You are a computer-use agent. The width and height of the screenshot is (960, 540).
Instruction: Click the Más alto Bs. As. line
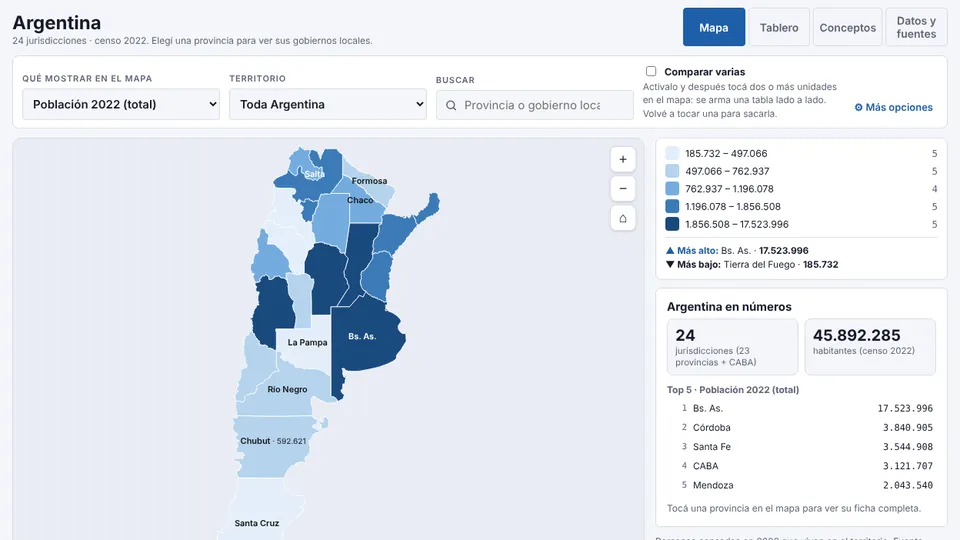click(737, 250)
